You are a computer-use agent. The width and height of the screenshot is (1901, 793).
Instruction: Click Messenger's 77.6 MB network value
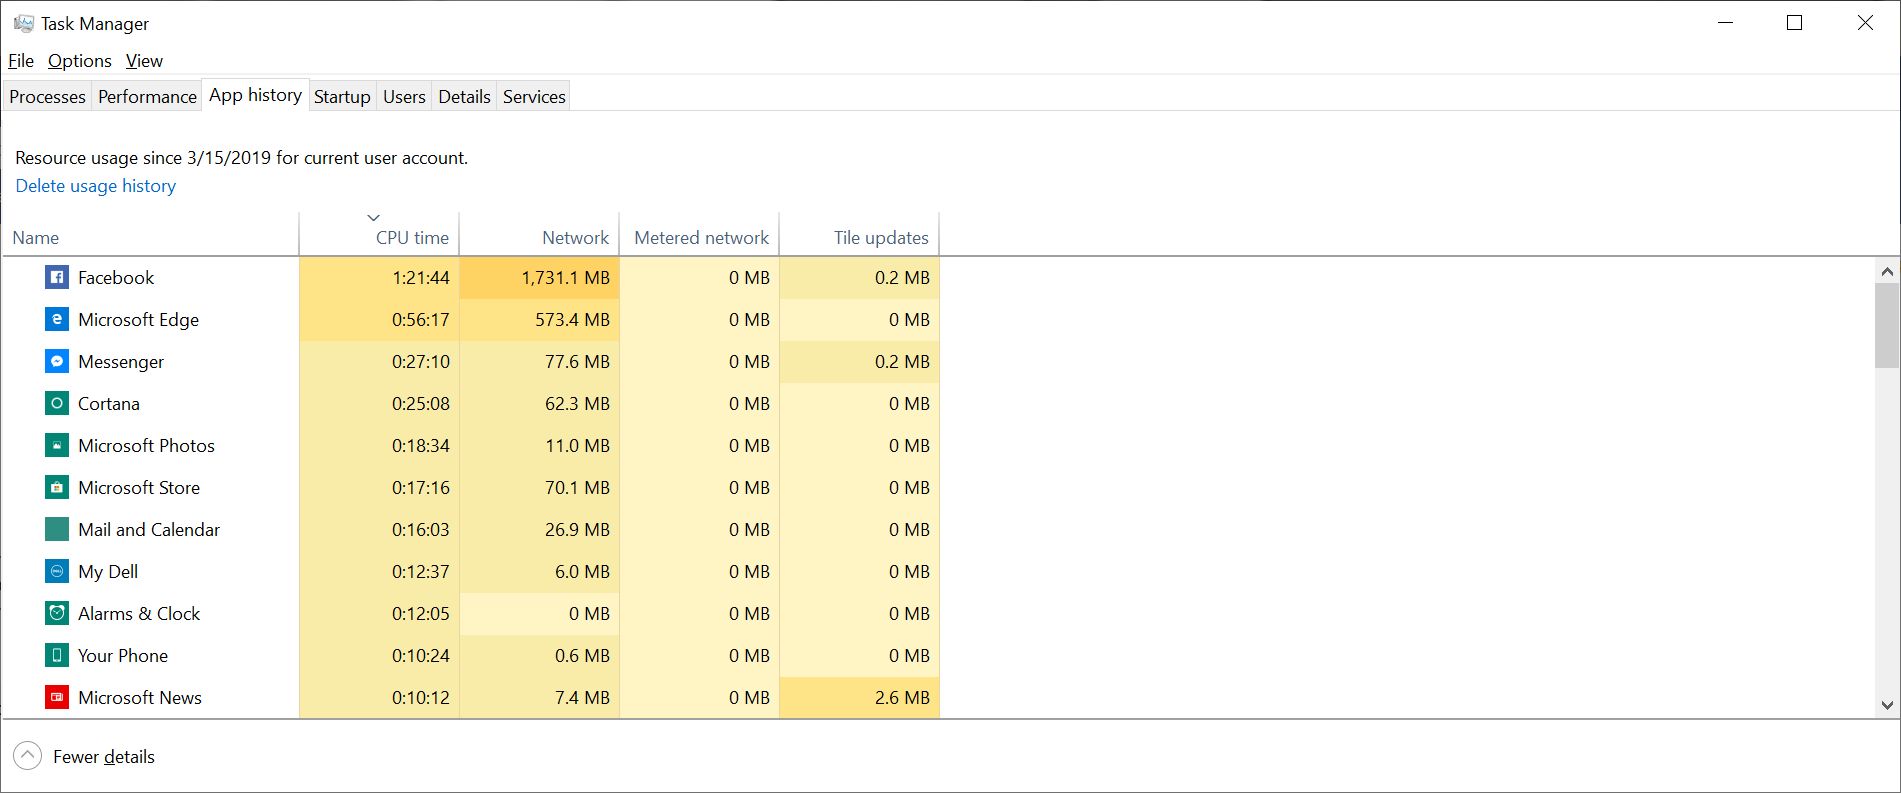point(577,362)
